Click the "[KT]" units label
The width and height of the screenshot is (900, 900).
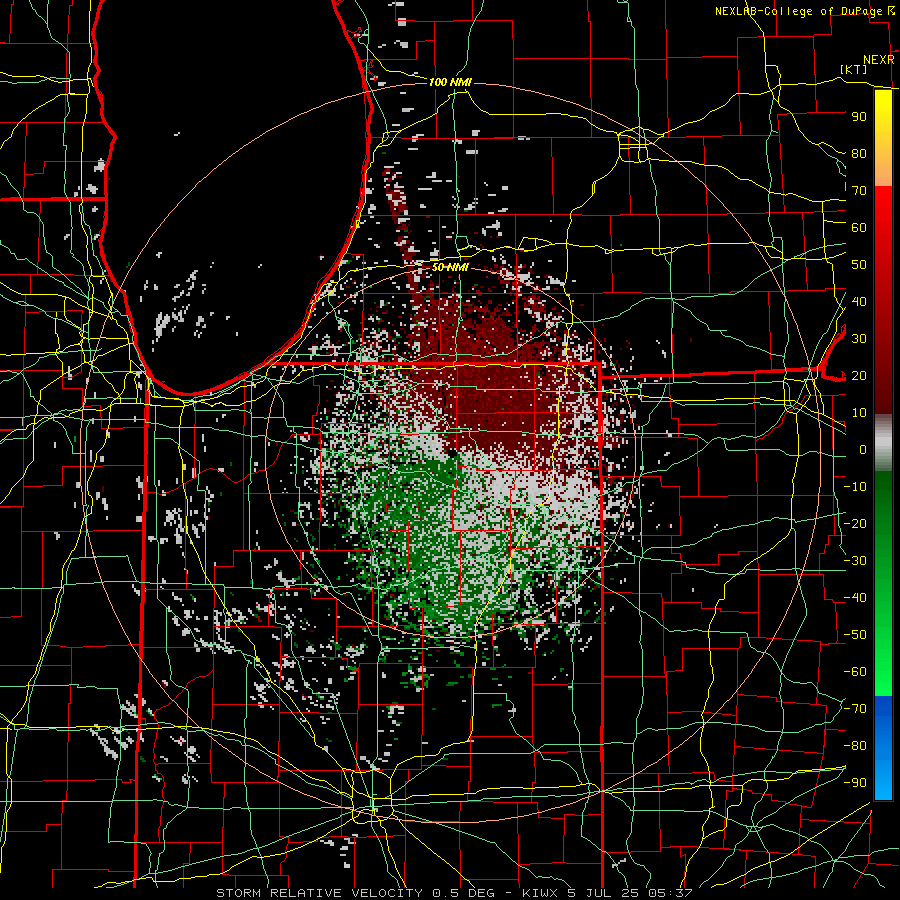[854, 69]
